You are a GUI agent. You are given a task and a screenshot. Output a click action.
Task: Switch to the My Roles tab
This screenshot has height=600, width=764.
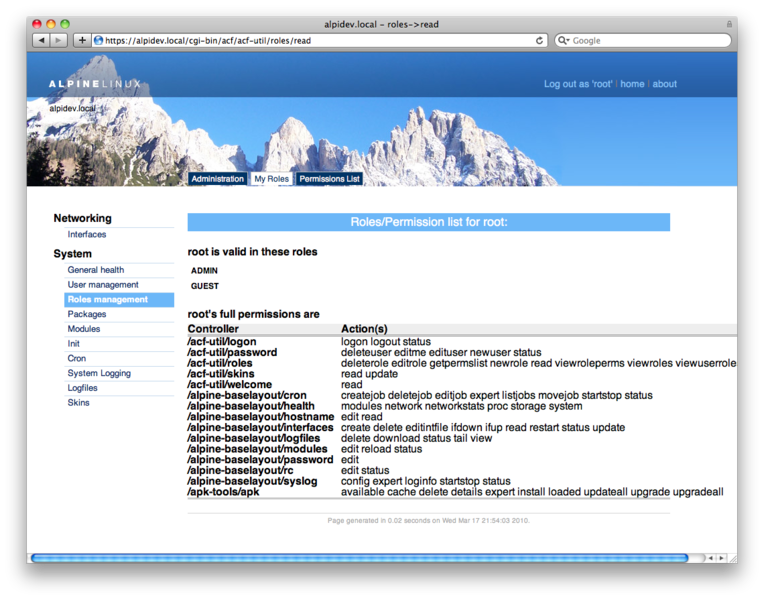pyautogui.click(x=271, y=179)
